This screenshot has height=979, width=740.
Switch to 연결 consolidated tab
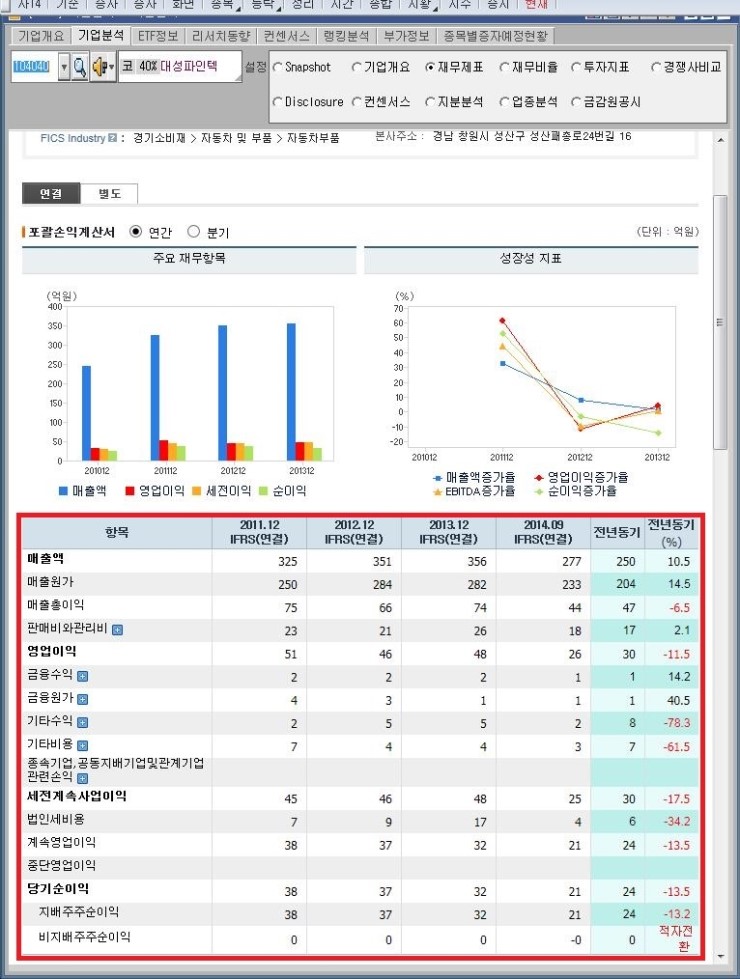tap(51, 194)
